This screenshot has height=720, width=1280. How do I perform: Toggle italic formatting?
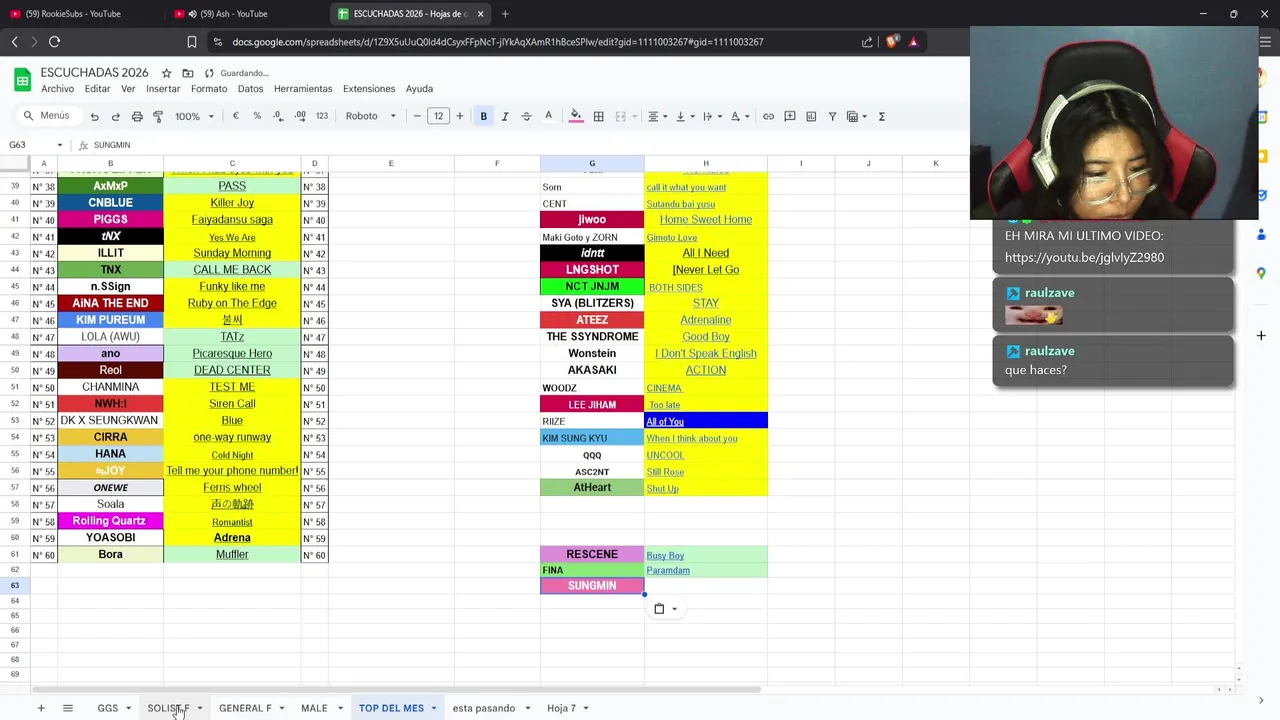(x=505, y=116)
